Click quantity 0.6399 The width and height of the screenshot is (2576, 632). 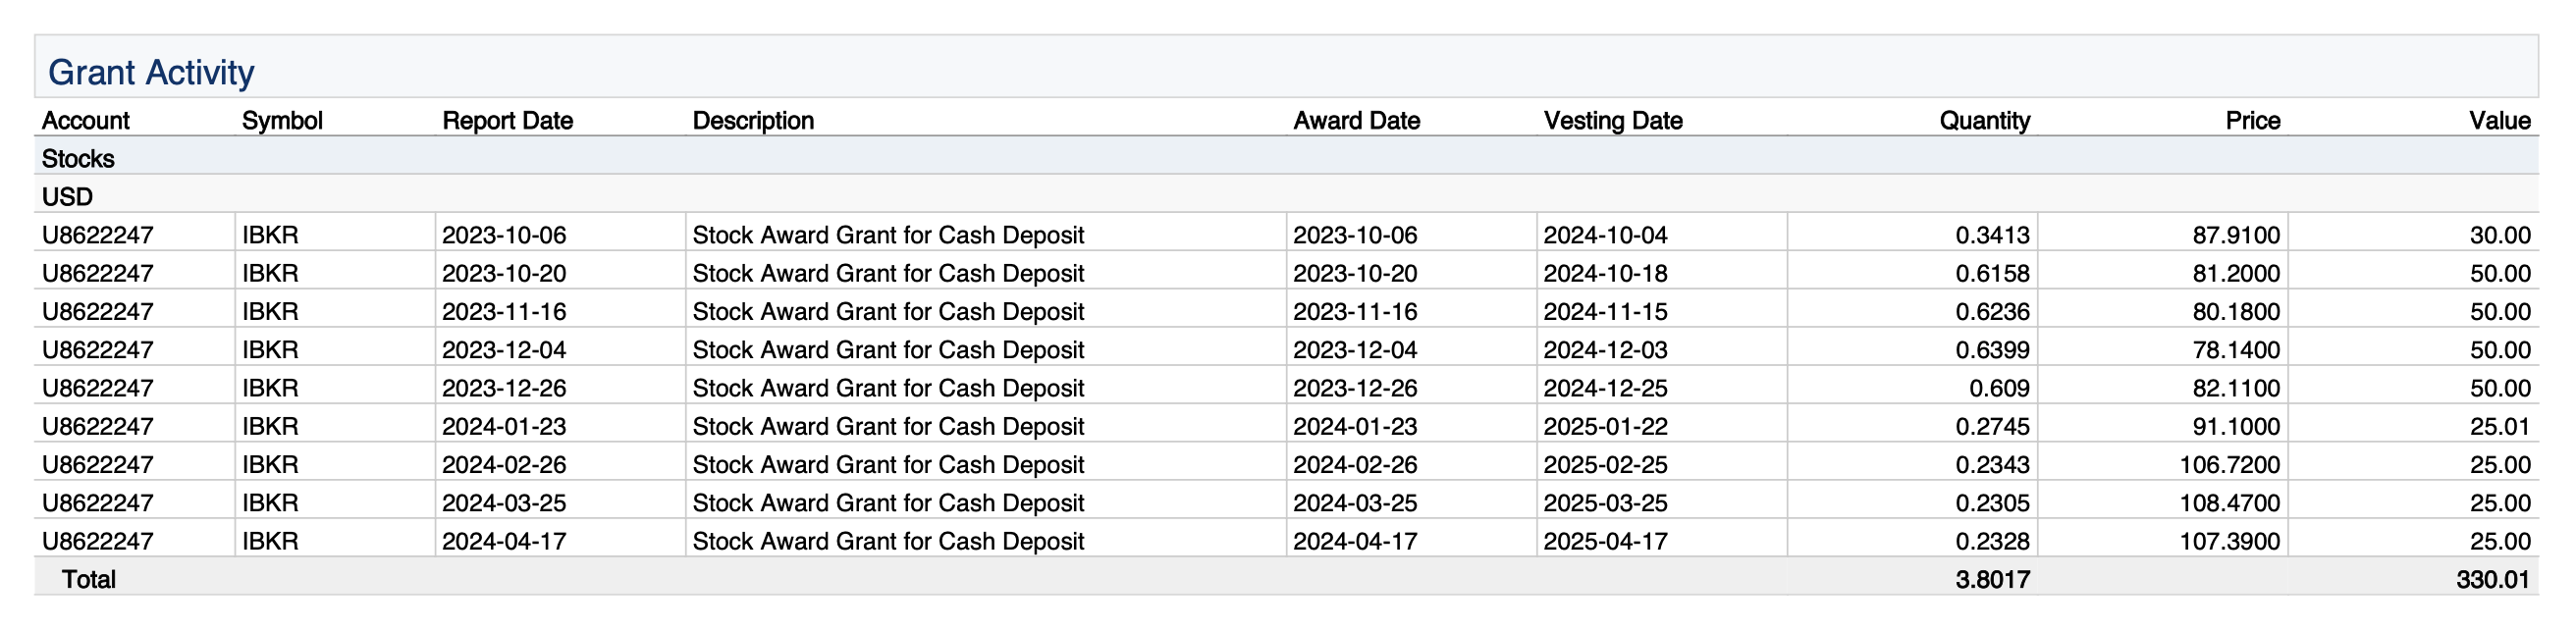(x=1992, y=350)
